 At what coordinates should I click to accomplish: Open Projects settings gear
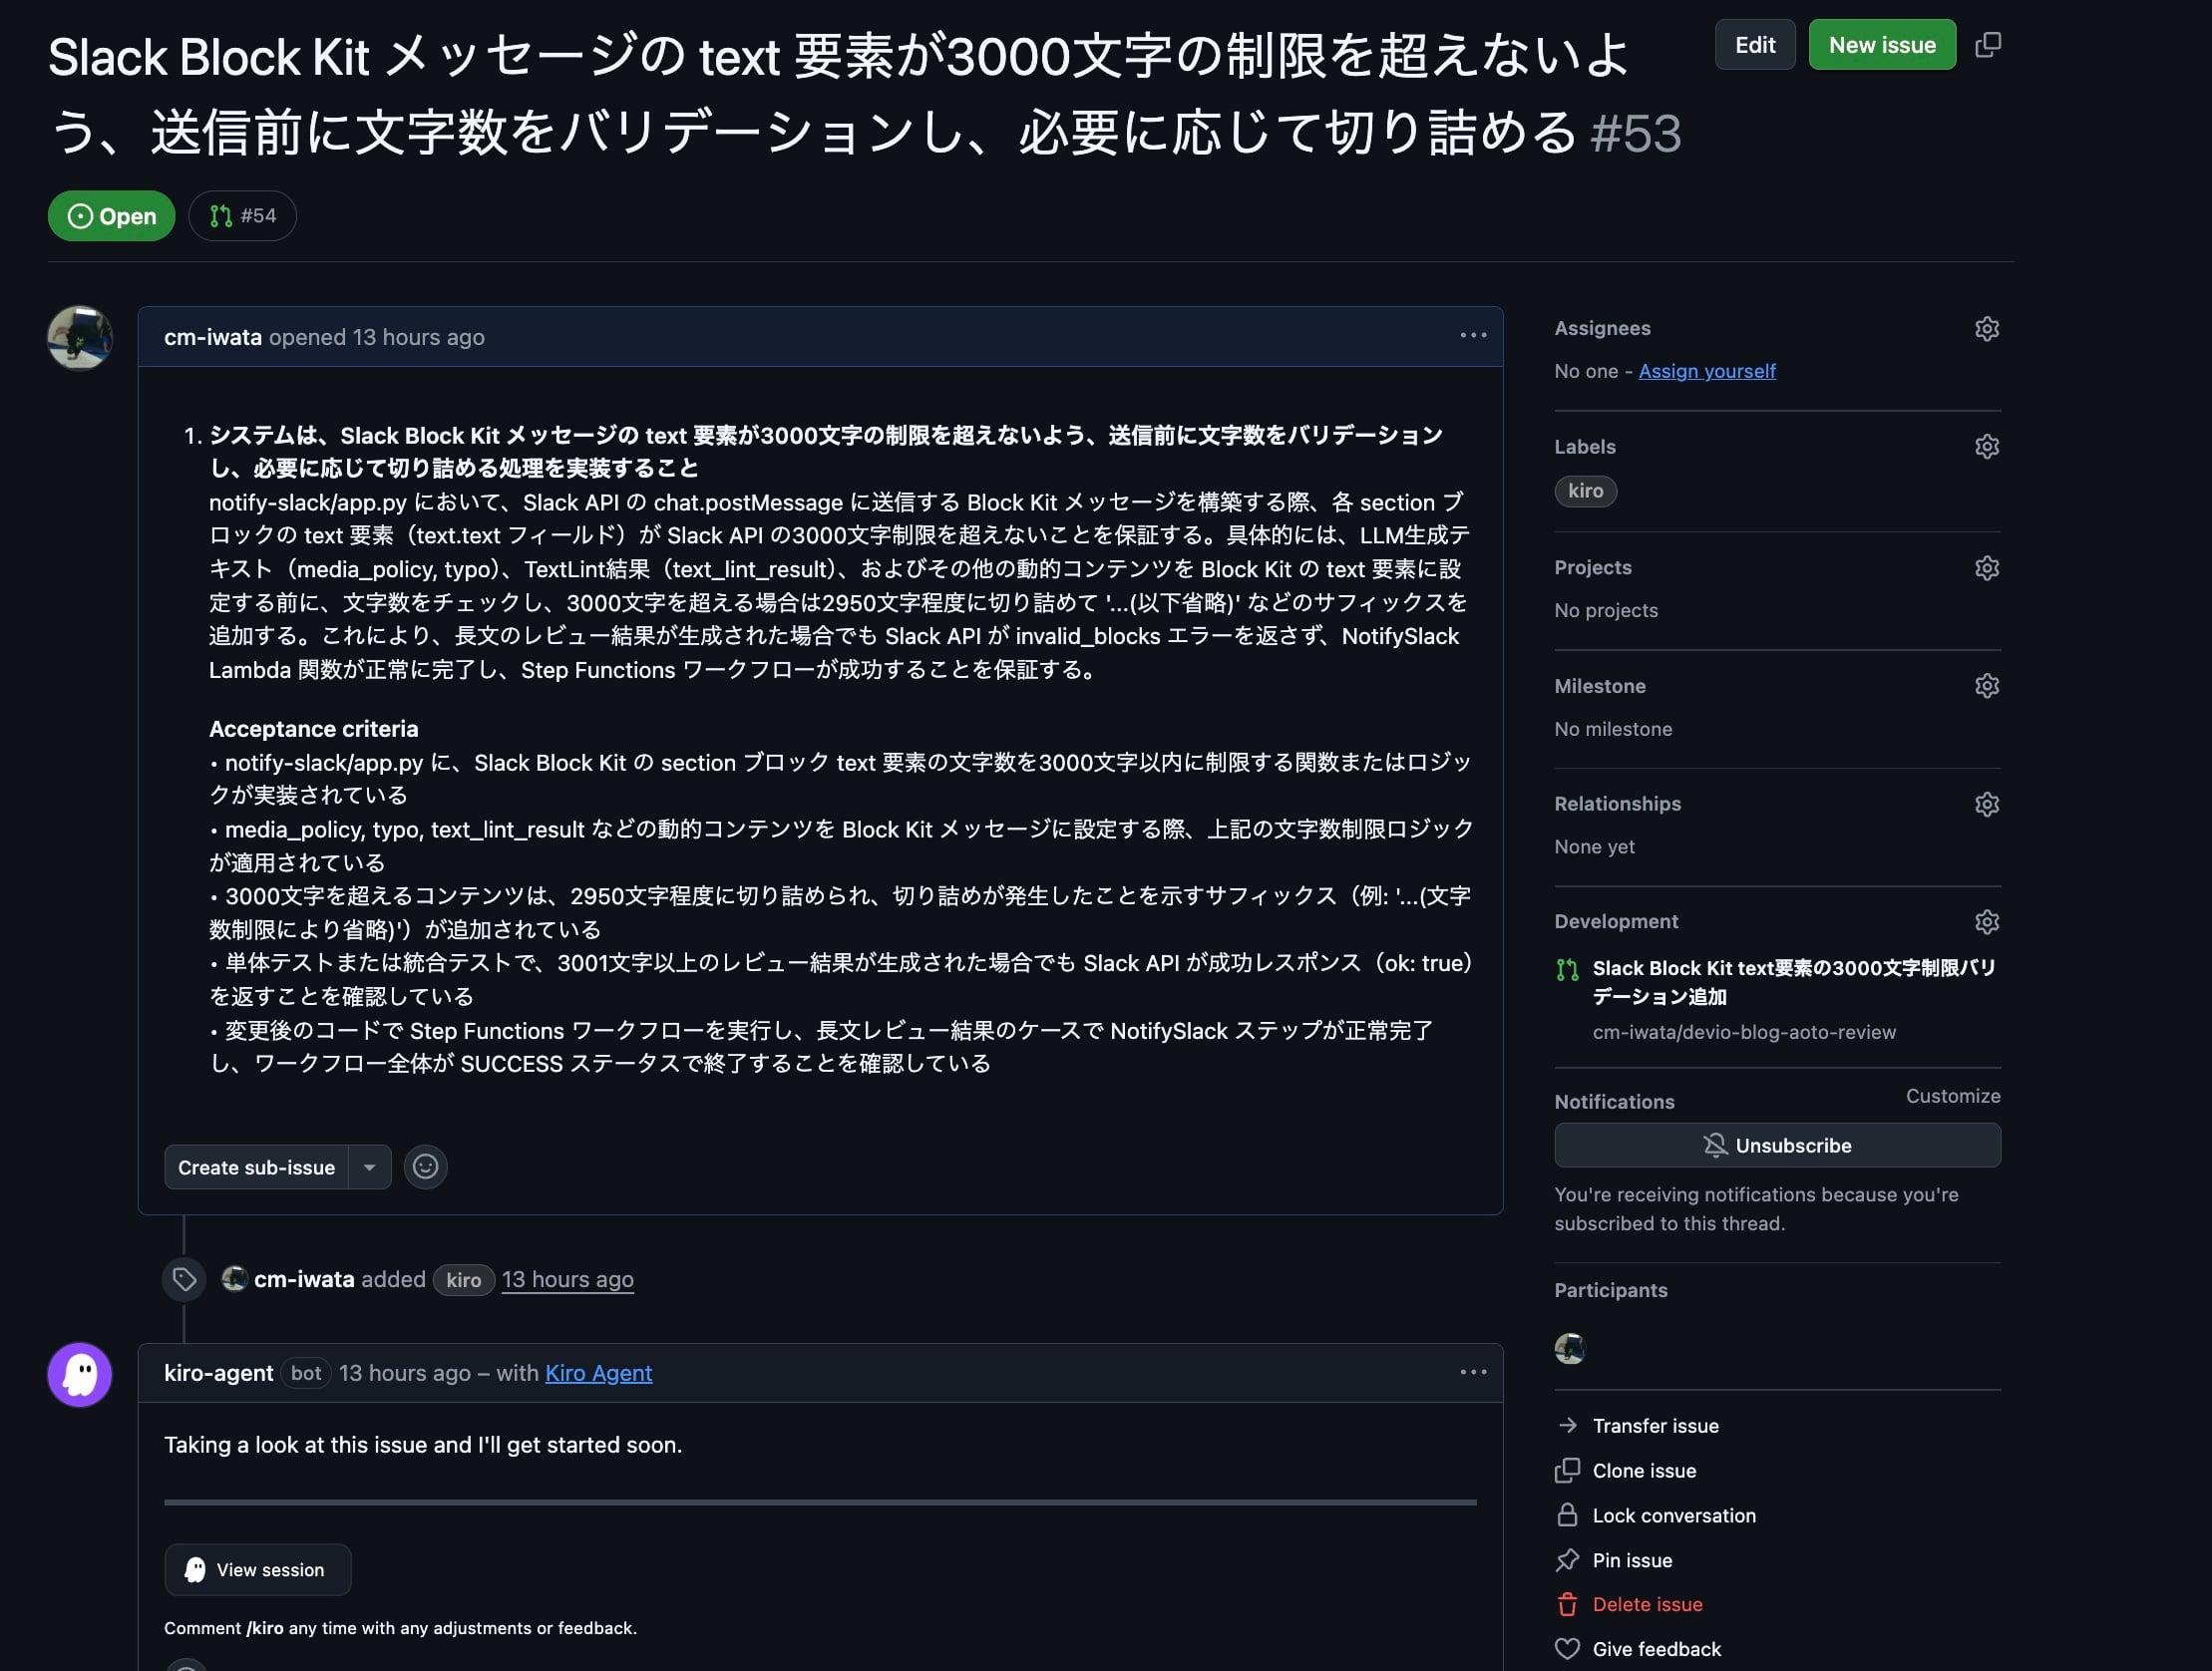pos(1986,568)
